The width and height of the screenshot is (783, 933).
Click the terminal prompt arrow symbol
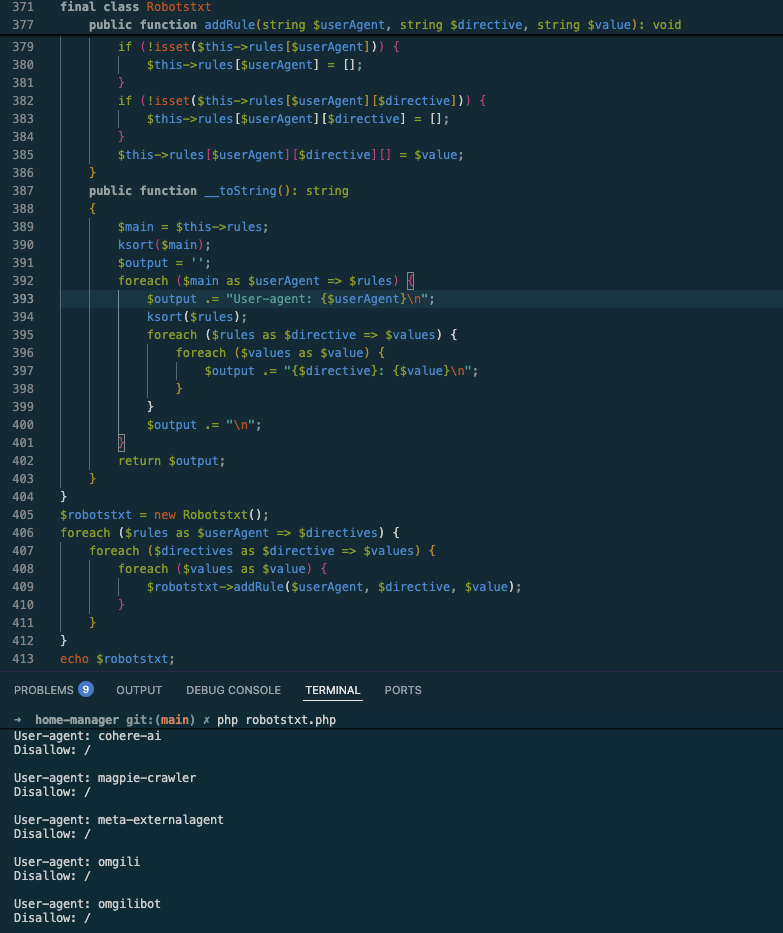pyautogui.click(x=18, y=720)
